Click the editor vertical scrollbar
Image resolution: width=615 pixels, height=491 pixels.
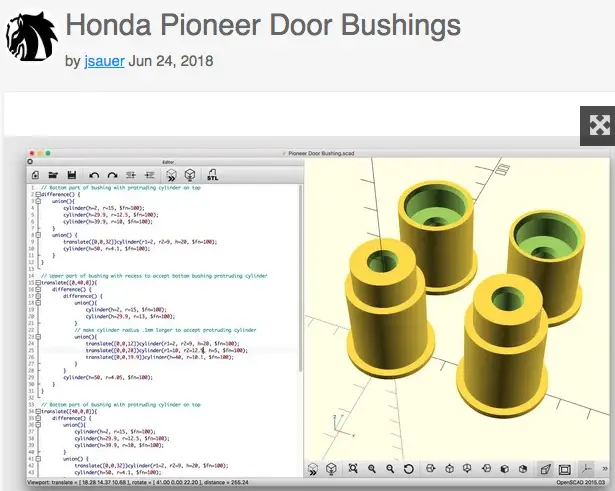pyautogui.click(x=300, y=278)
